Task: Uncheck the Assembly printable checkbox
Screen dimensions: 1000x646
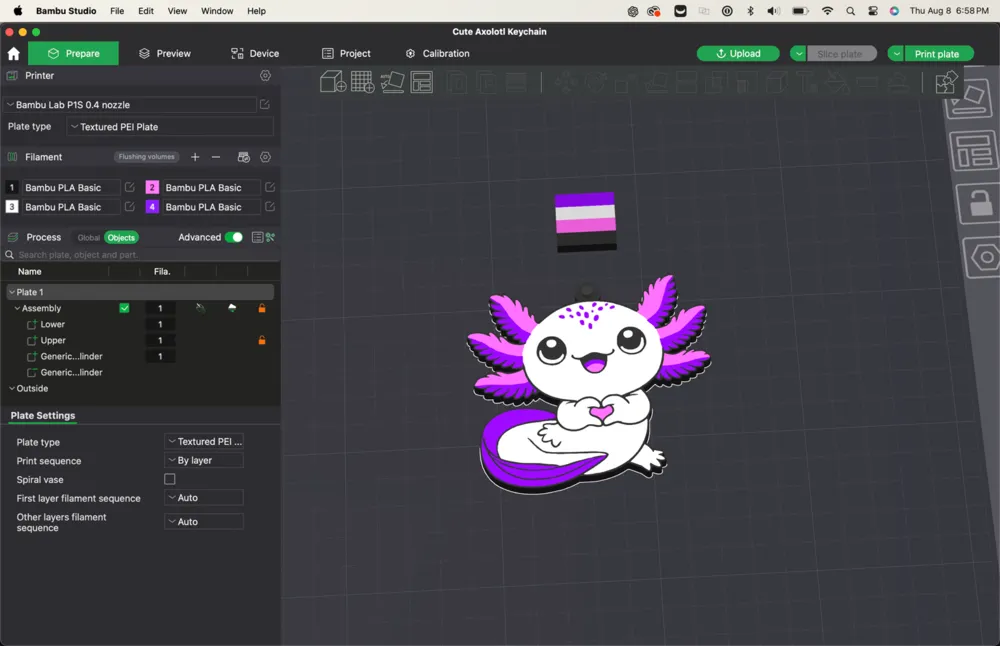Action: (124, 308)
